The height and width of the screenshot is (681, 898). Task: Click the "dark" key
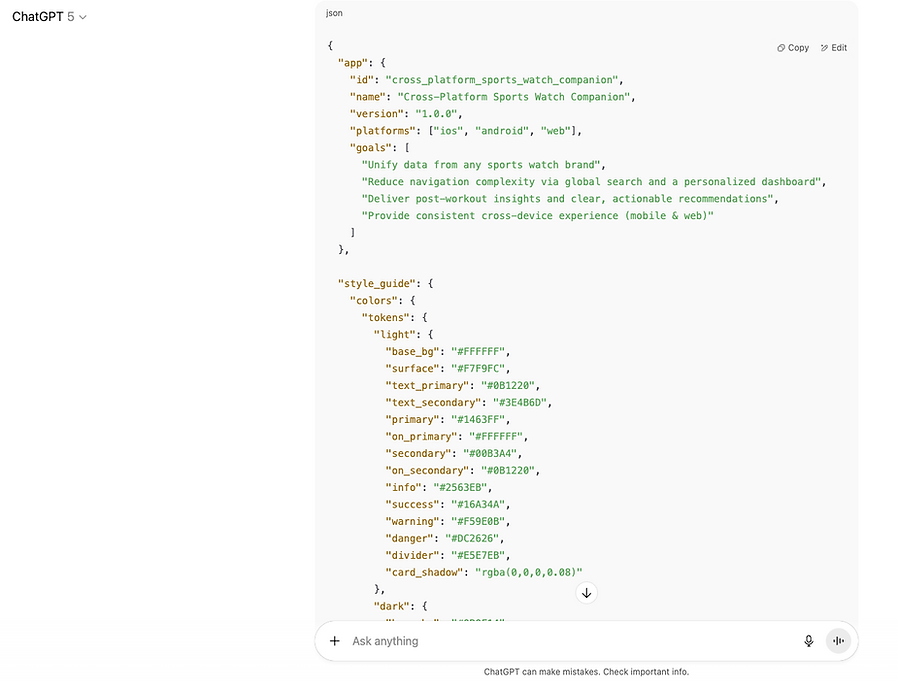pyautogui.click(x=391, y=606)
